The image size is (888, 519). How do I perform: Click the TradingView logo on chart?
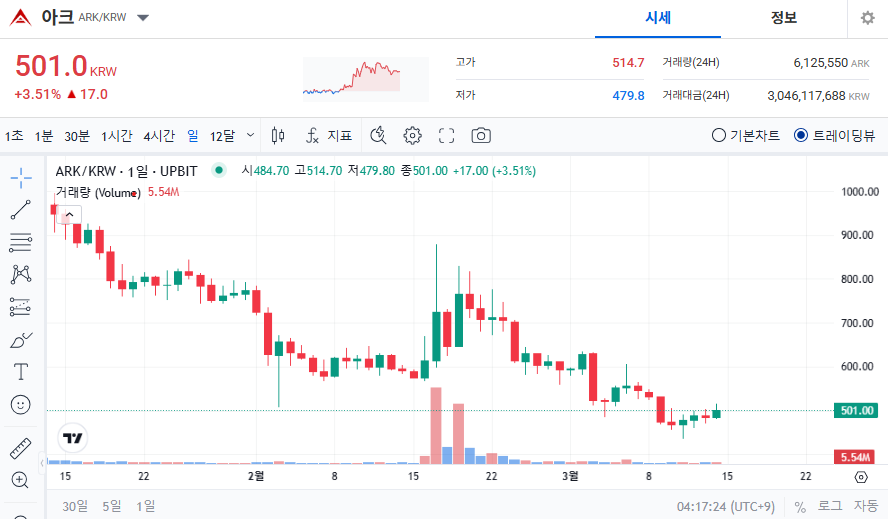pyautogui.click(x=73, y=438)
